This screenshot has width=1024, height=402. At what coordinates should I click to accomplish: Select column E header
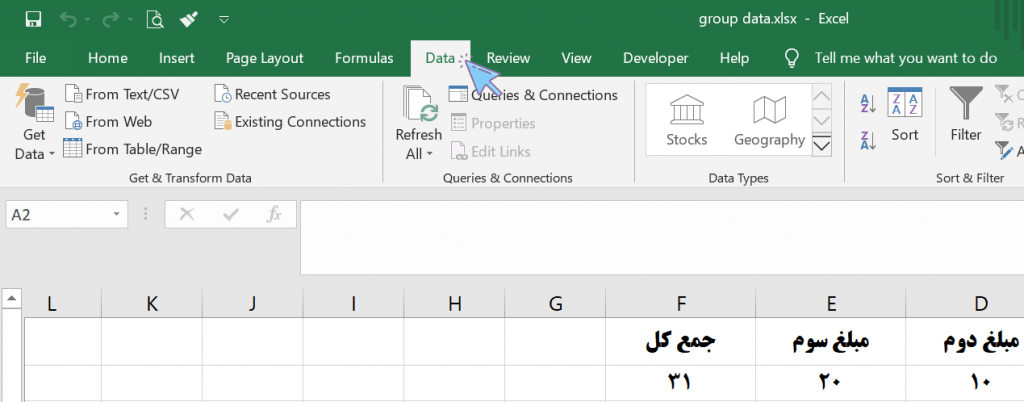831,303
